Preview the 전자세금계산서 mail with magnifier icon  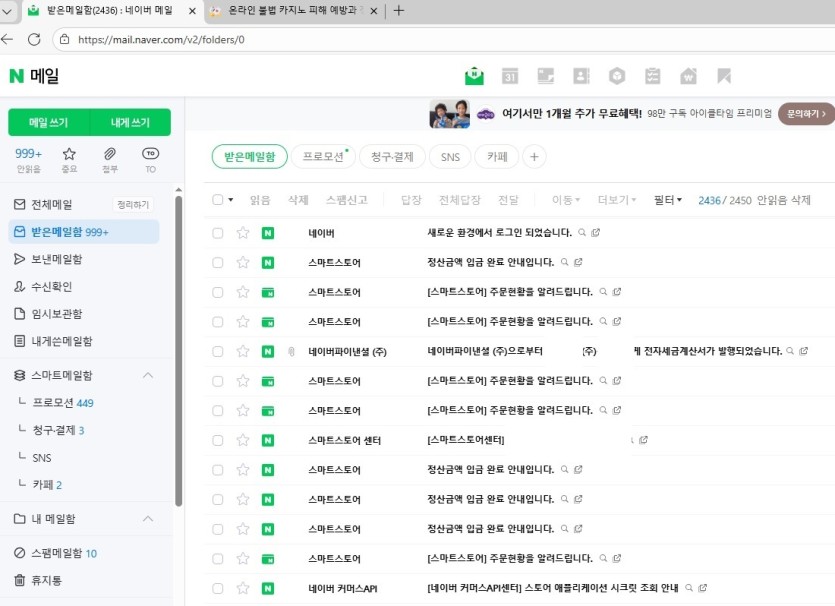click(790, 351)
